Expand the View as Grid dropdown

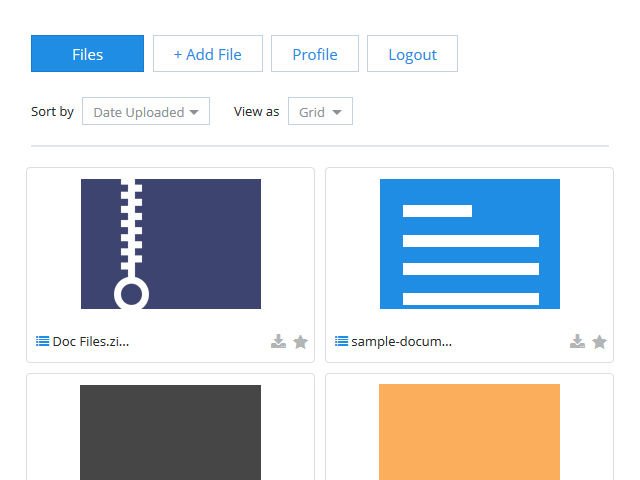tap(320, 111)
